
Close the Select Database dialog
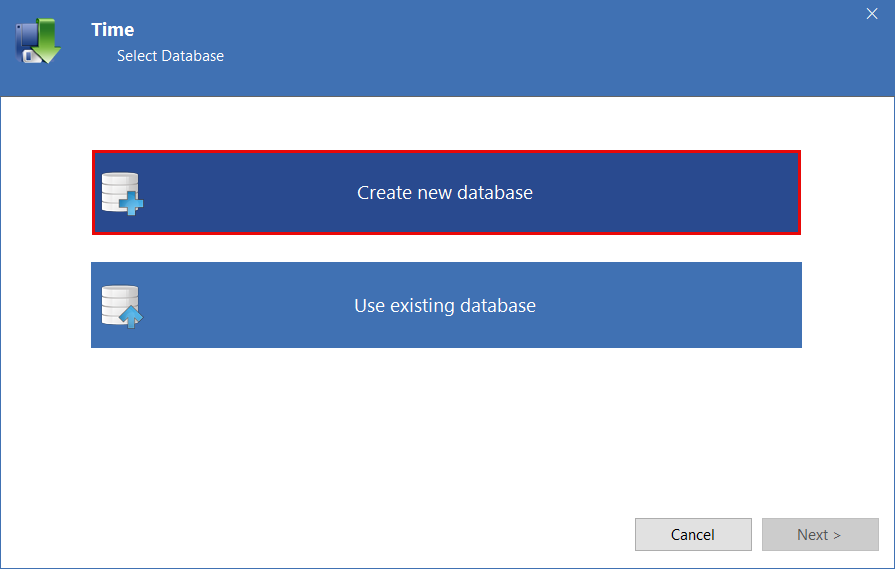click(872, 14)
